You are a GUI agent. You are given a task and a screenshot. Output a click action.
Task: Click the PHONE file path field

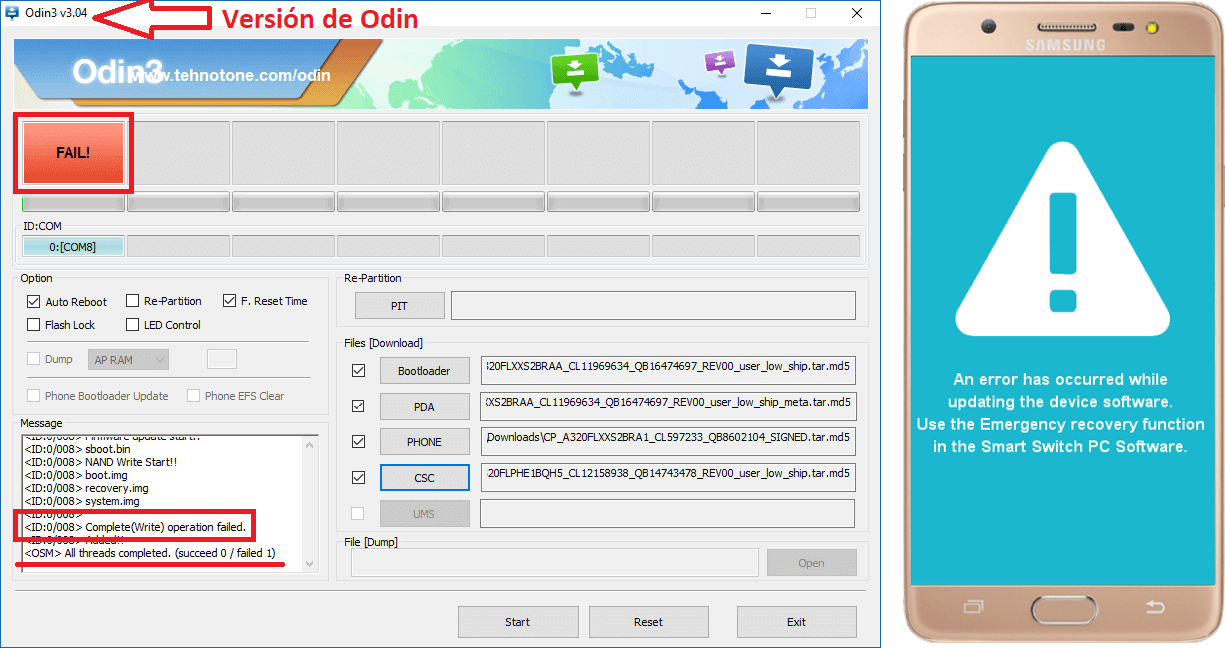click(x=667, y=441)
